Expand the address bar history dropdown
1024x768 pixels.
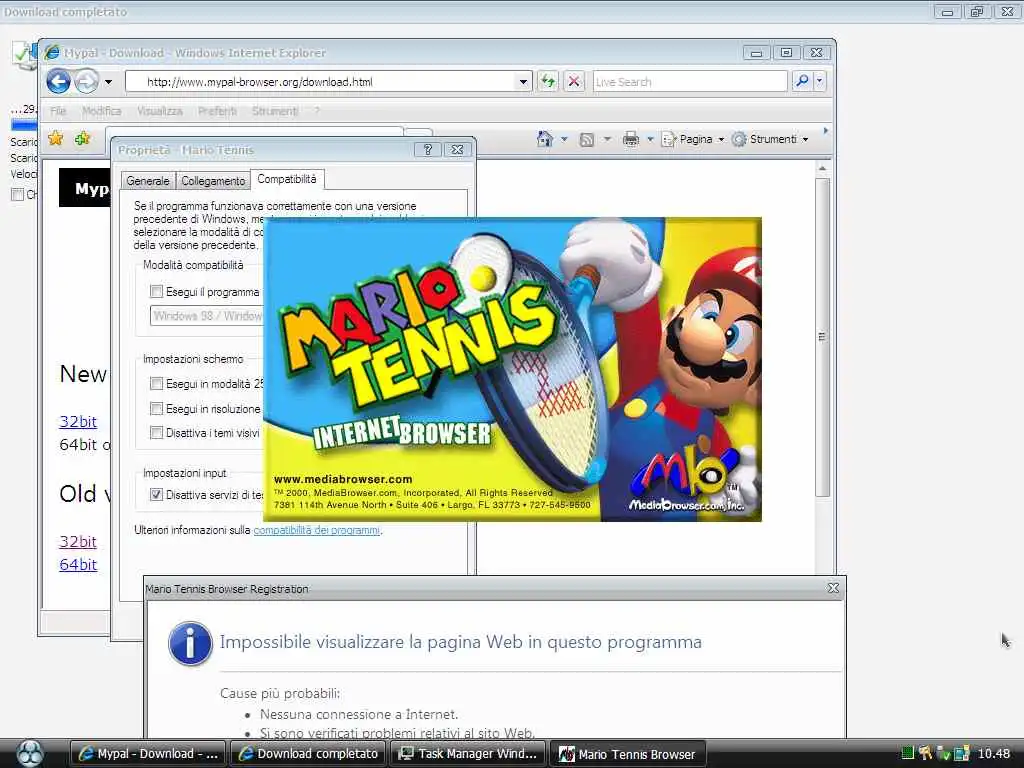pyautogui.click(x=523, y=82)
